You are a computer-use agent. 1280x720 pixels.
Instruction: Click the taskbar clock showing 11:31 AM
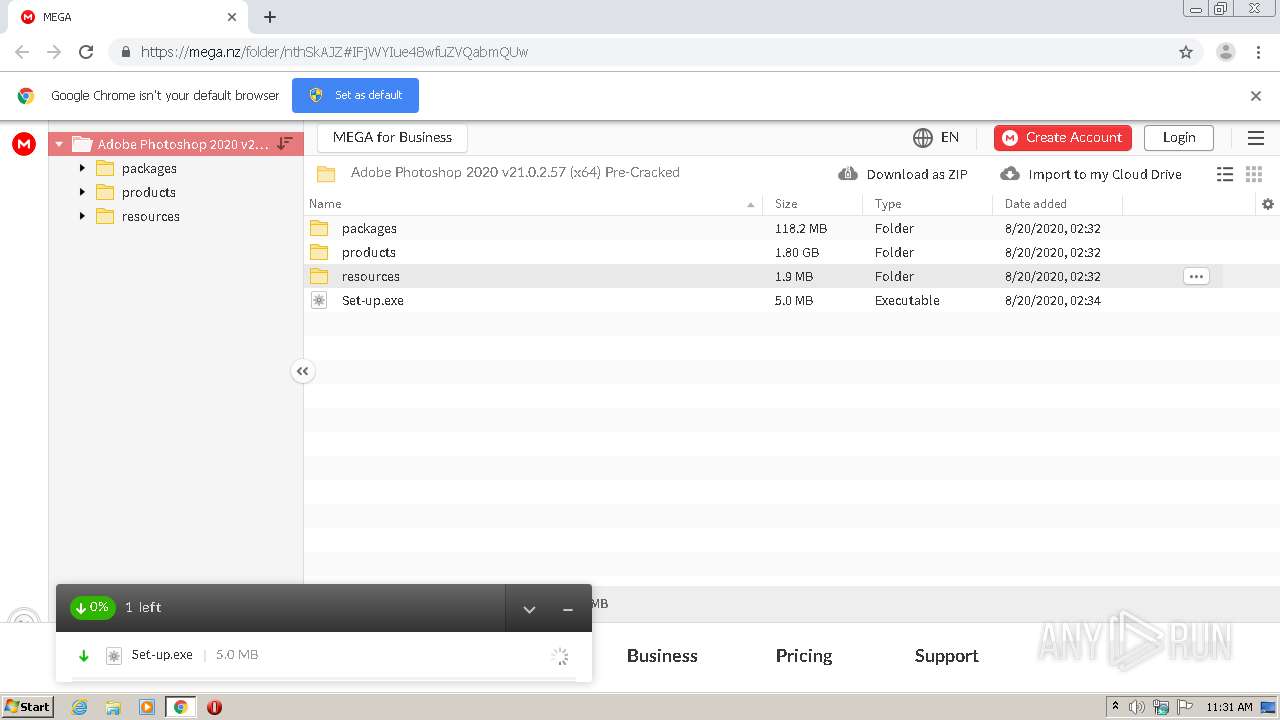[1229, 707]
